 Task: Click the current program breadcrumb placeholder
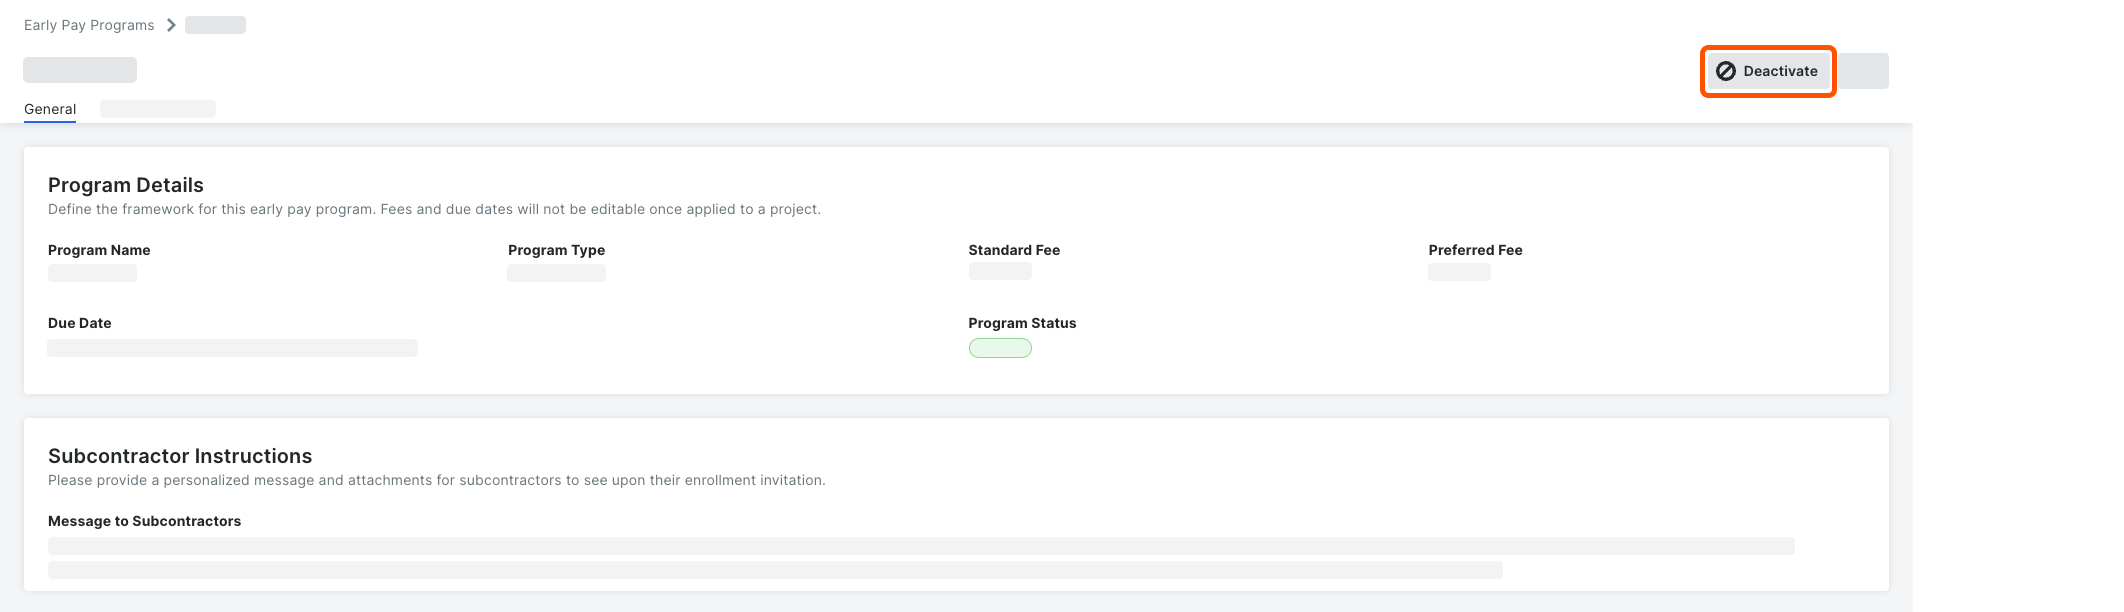[215, 25]
